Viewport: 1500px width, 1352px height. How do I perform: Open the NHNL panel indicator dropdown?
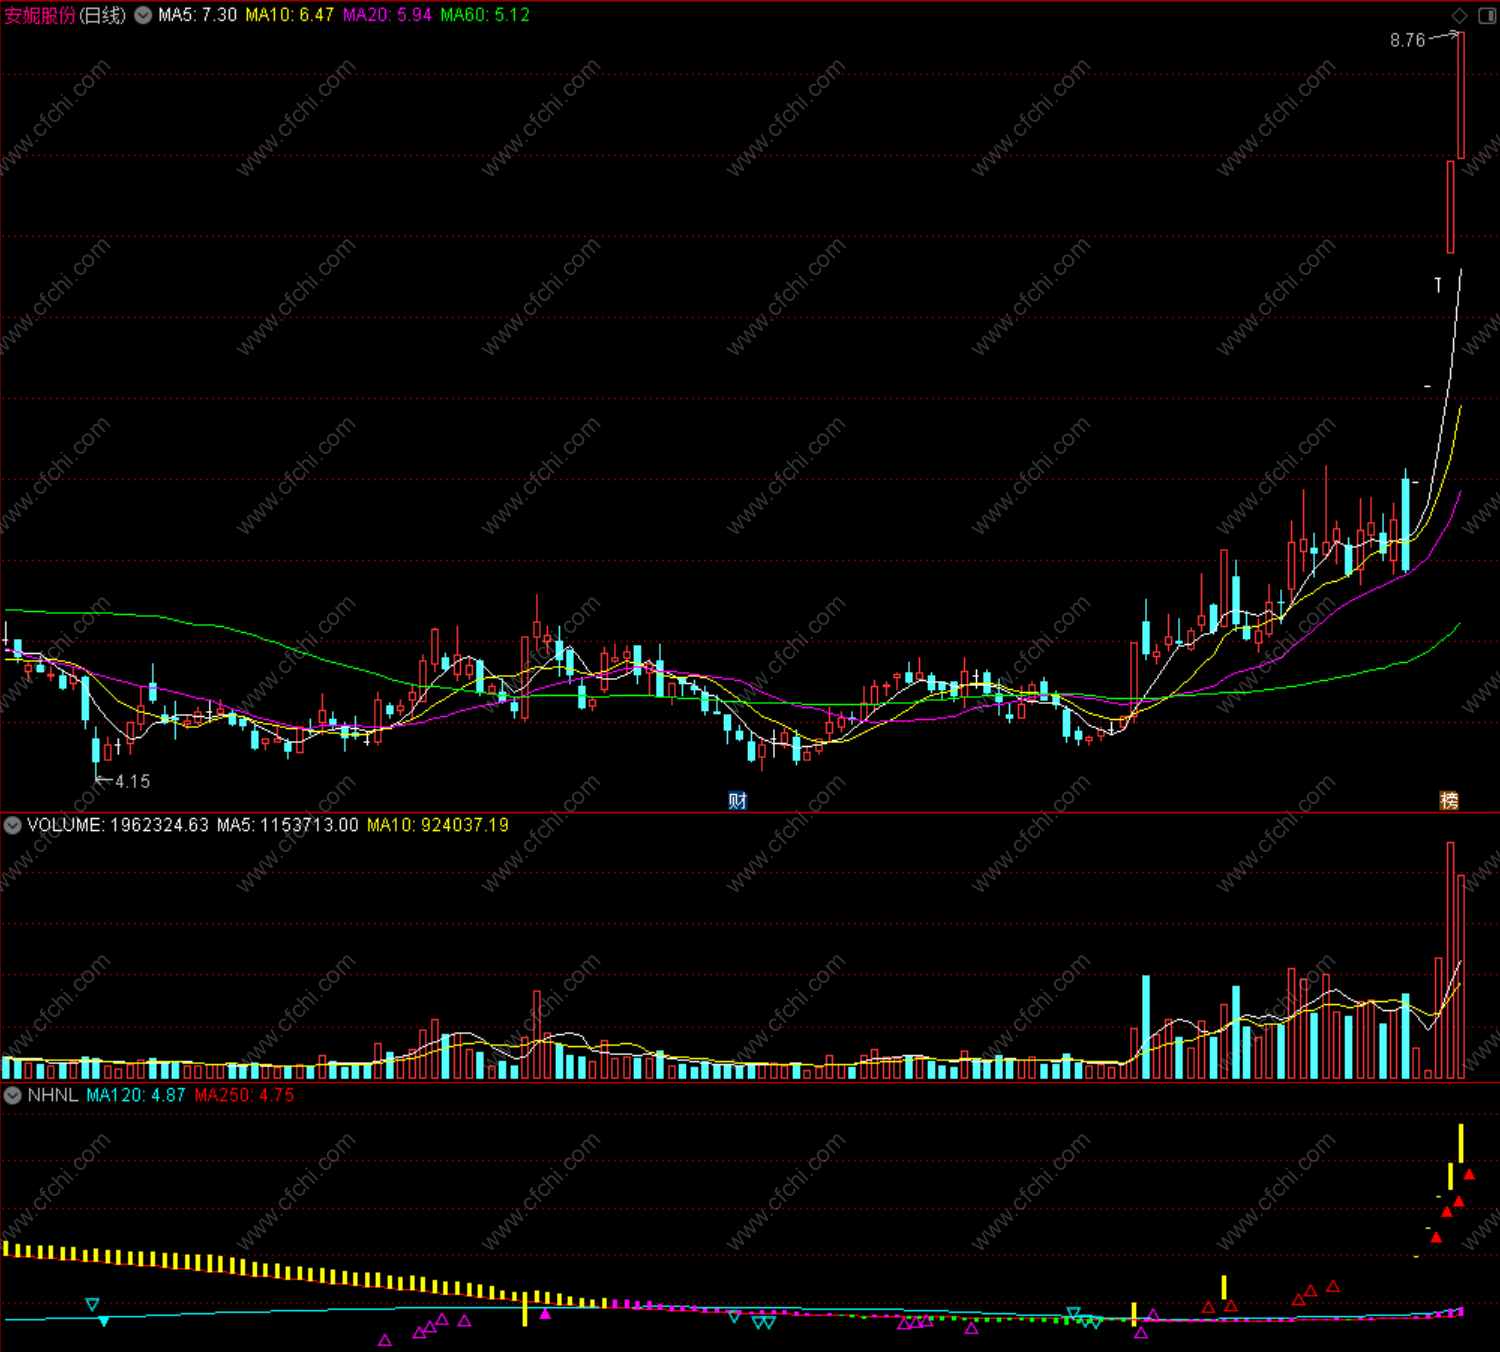(x=12, y=1095)
